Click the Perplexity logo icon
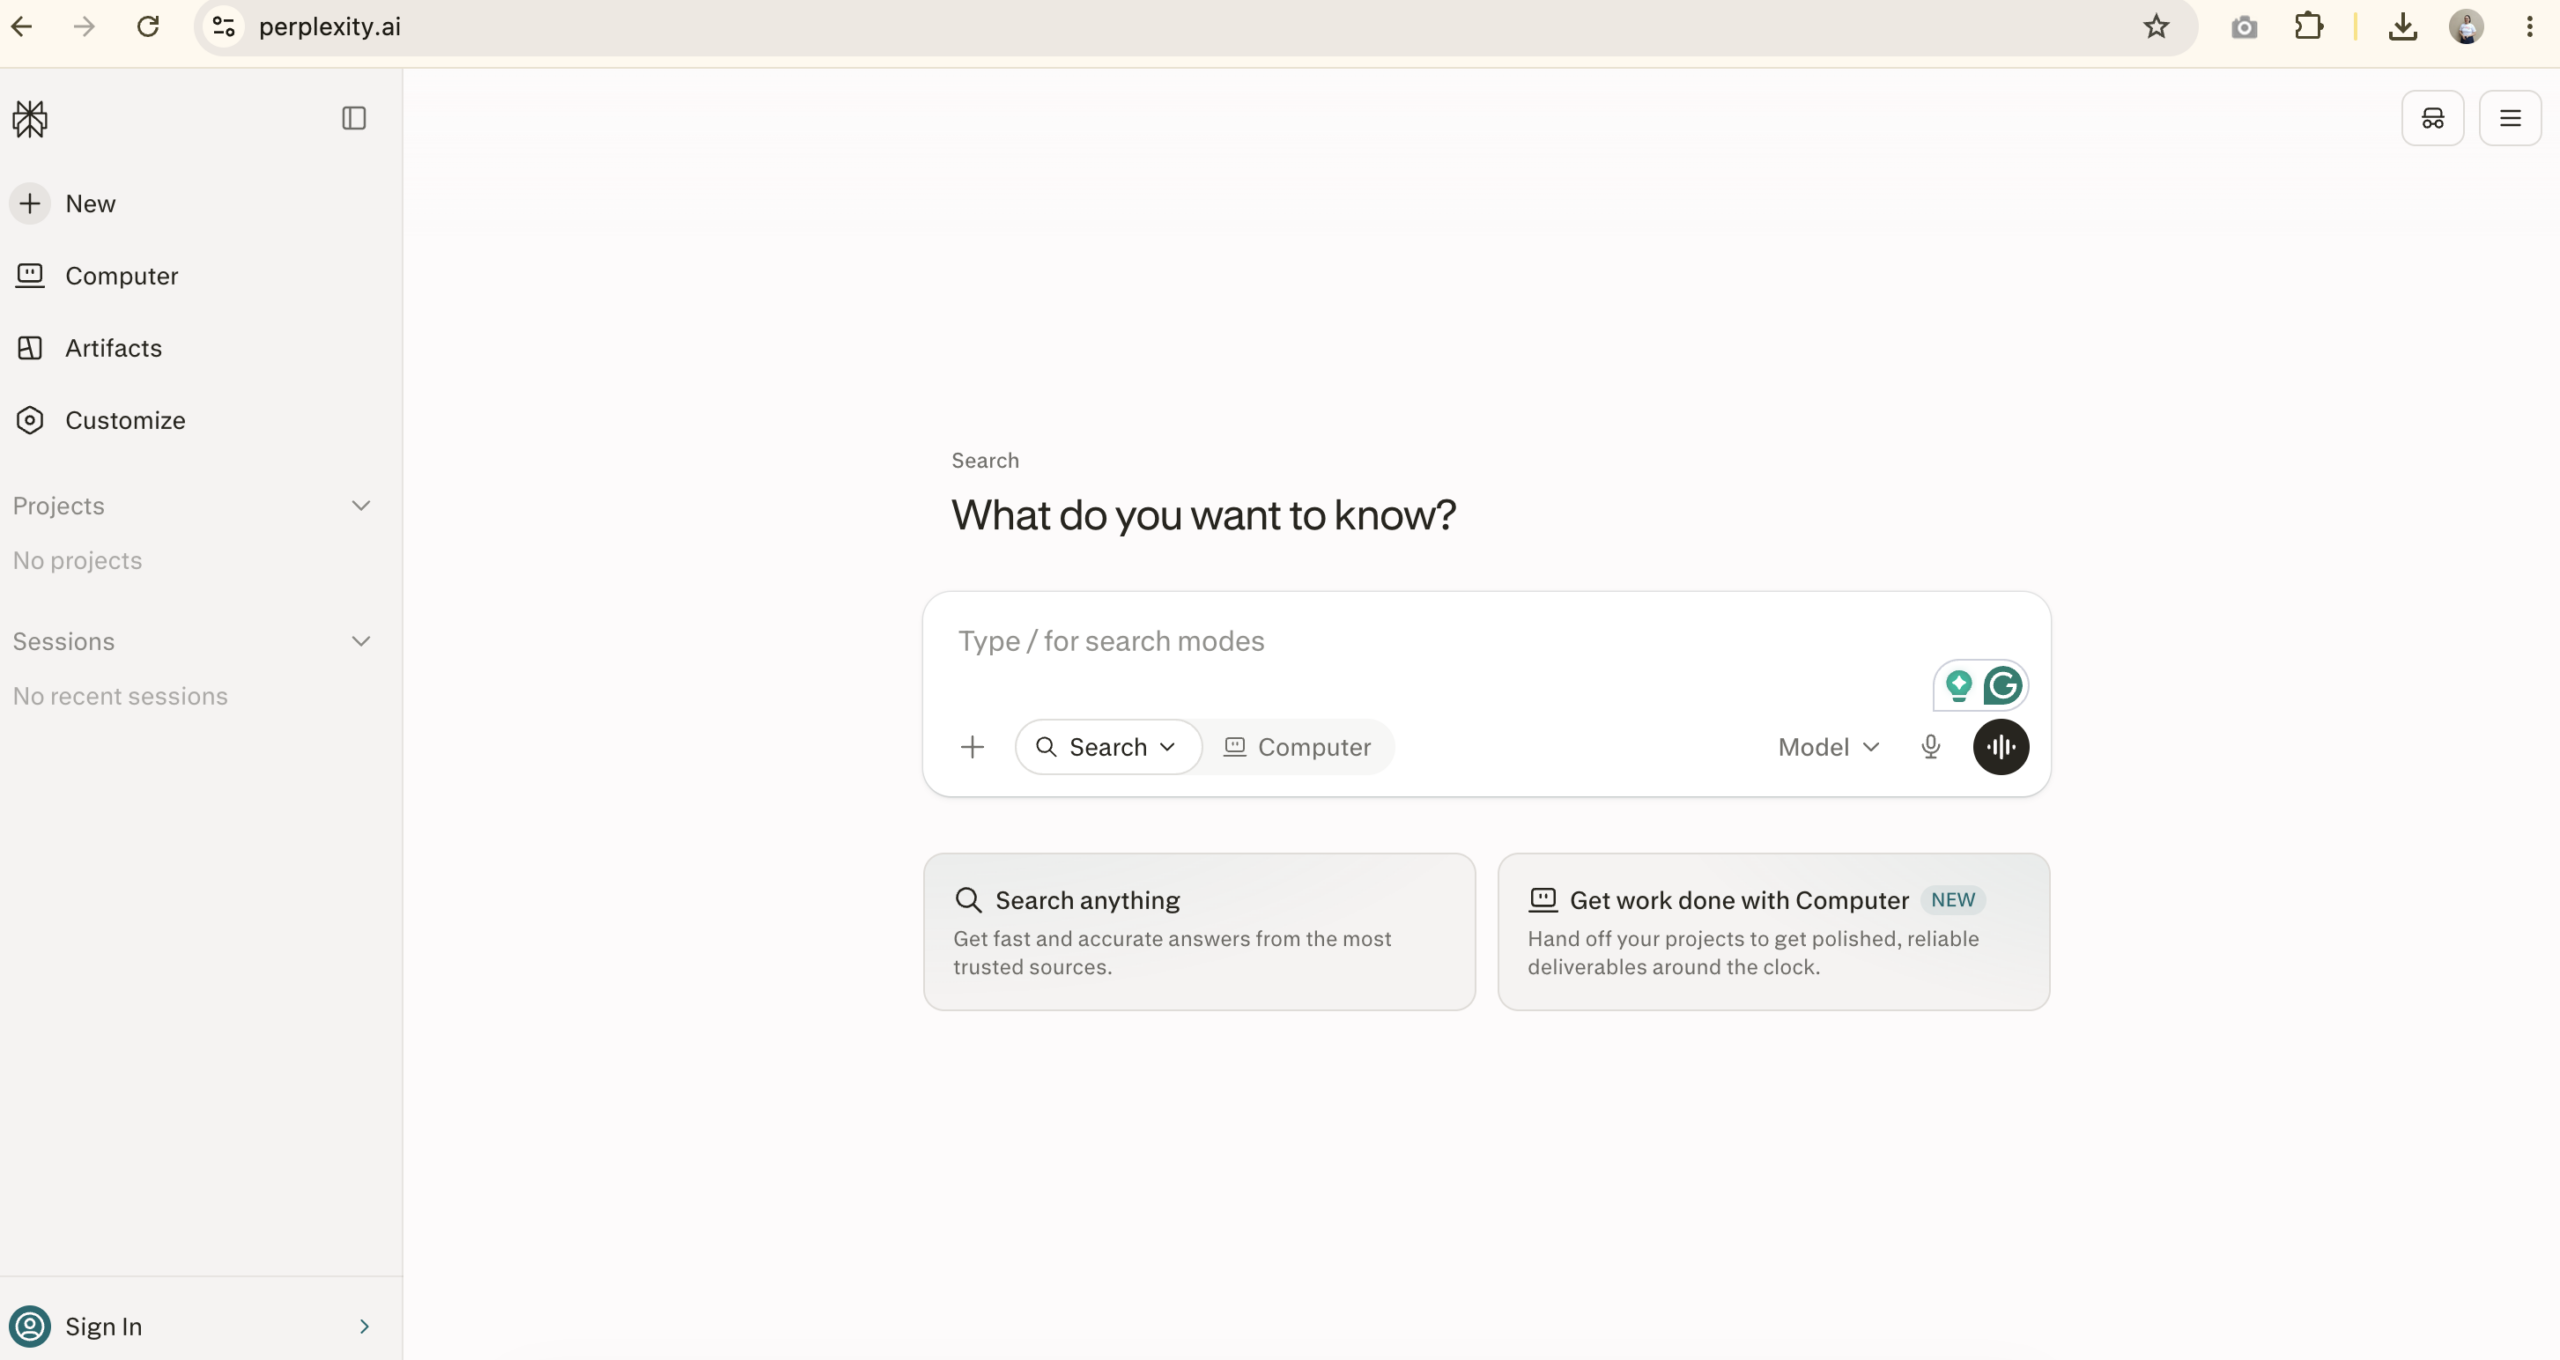 [x=30, y=119]
